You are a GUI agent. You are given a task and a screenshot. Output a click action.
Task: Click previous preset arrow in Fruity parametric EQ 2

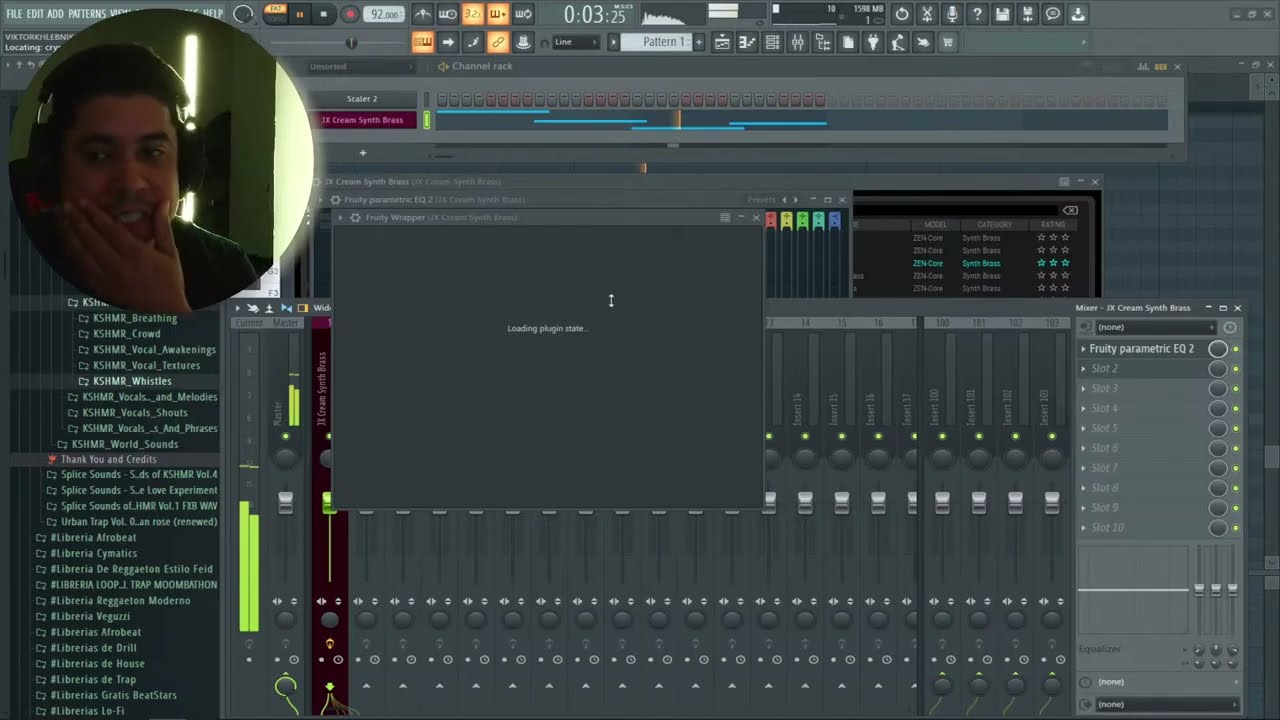click(x=784, y=200)
